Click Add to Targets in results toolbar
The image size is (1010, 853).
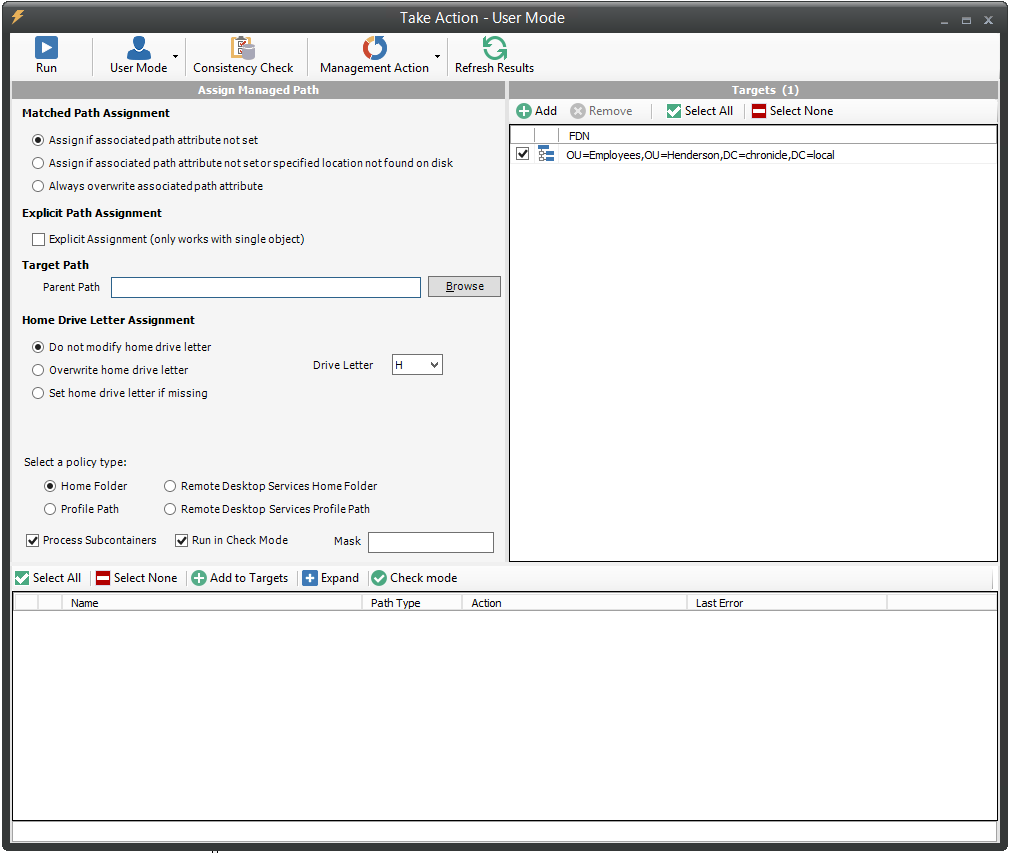pos(239,578)
